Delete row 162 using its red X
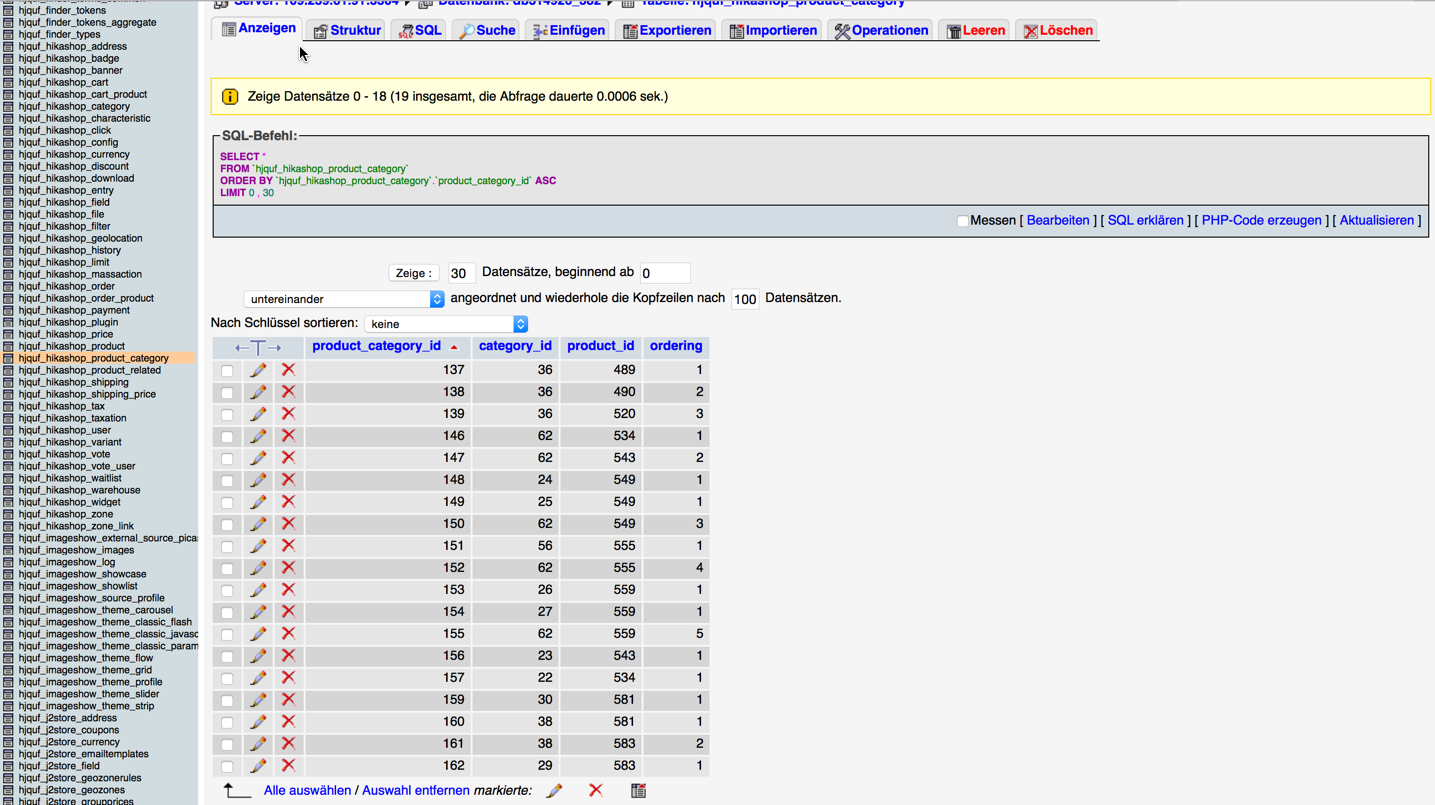1435x805 pixels. [x=288, y=766]
